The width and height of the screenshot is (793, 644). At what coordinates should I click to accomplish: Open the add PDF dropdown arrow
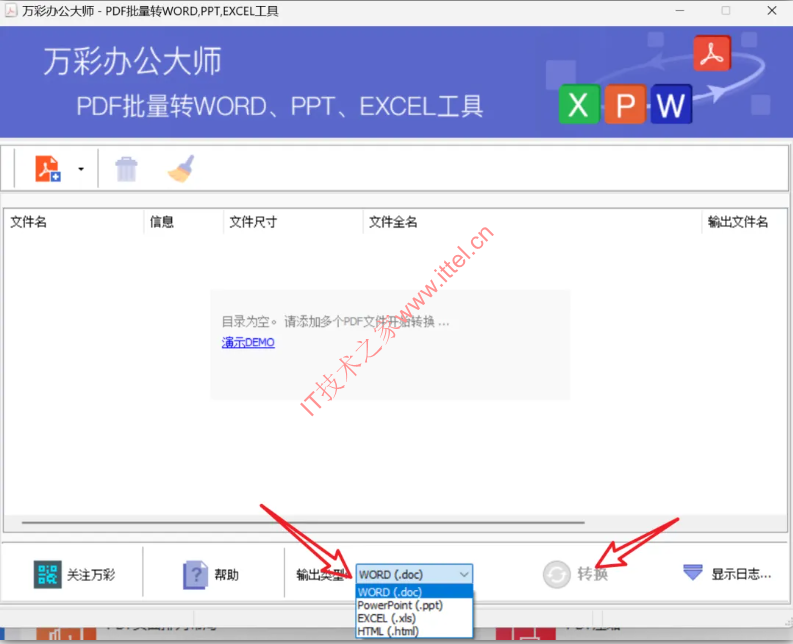point(81,169)
